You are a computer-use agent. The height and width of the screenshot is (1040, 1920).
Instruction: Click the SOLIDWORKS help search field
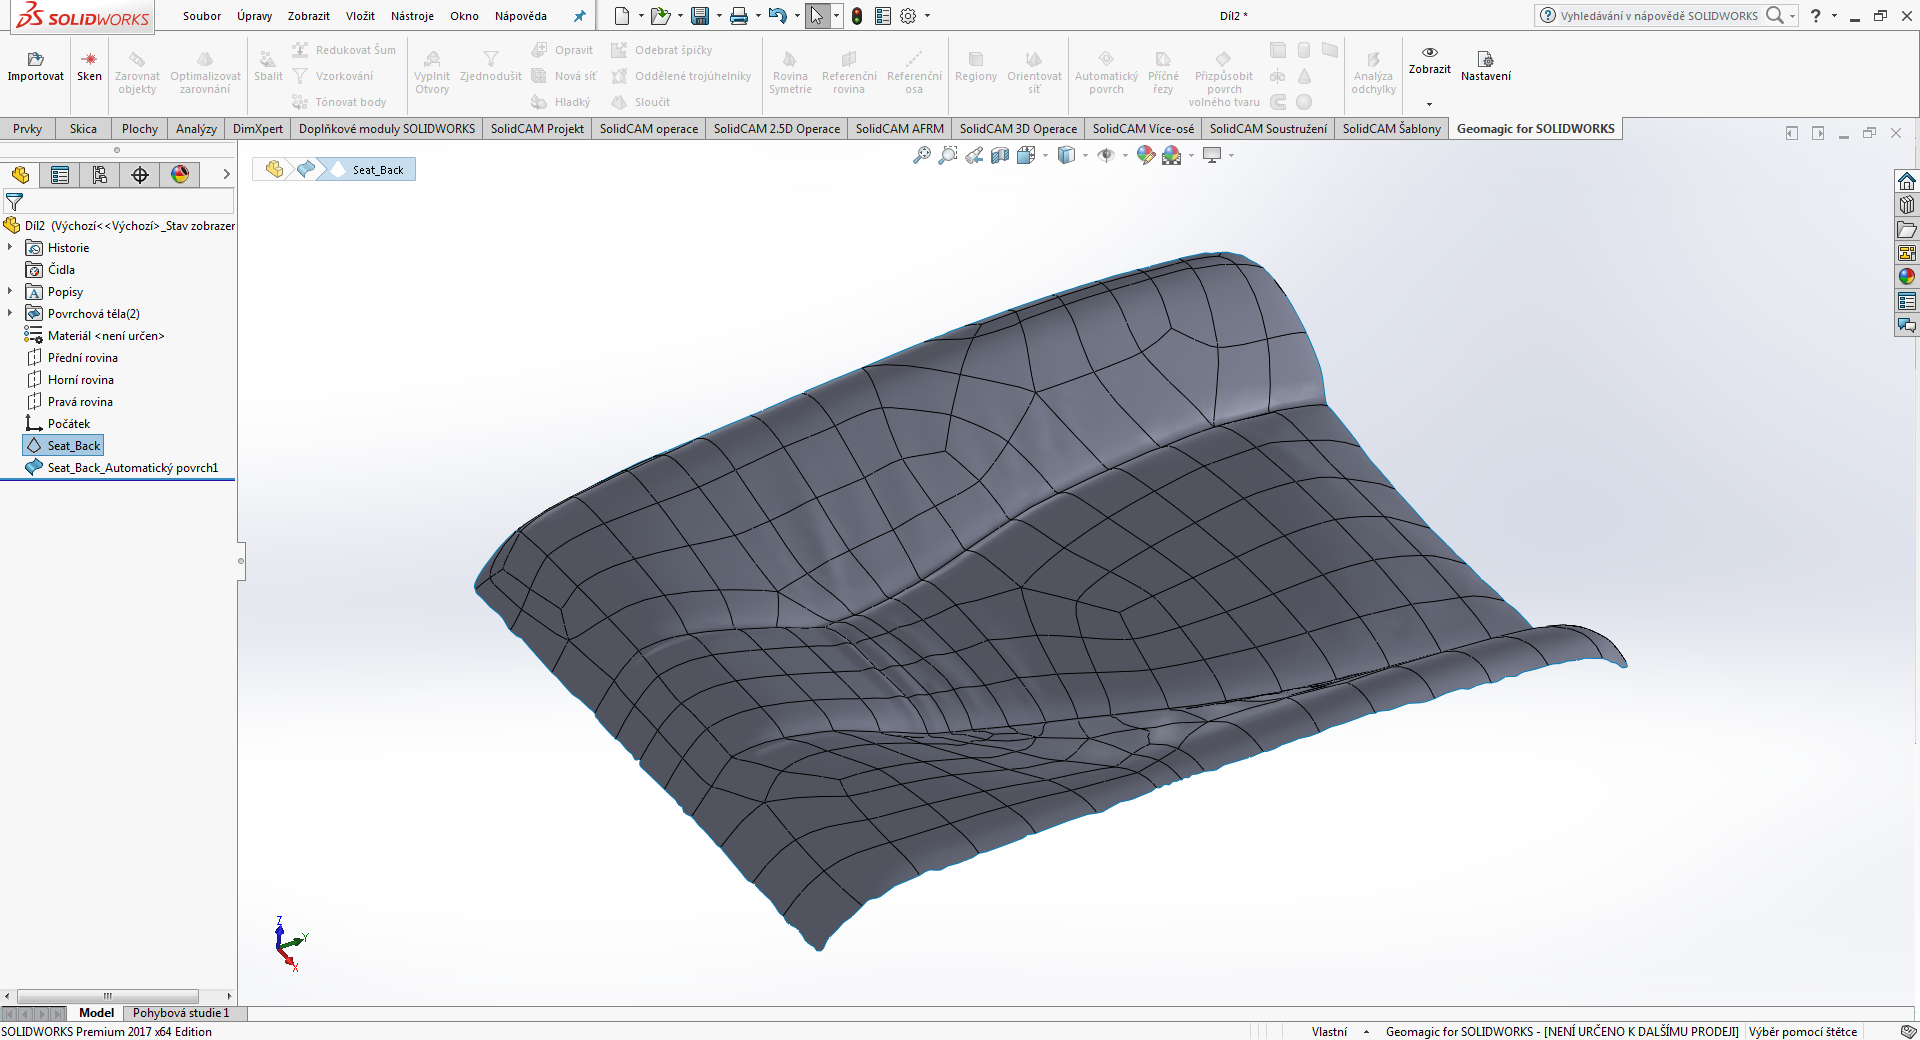point(1658,16)
